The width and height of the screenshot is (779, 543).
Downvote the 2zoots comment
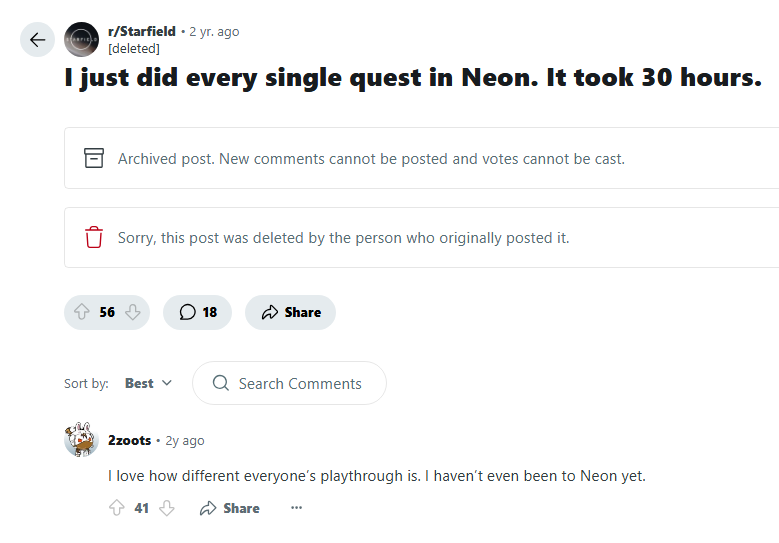(167, 508)
